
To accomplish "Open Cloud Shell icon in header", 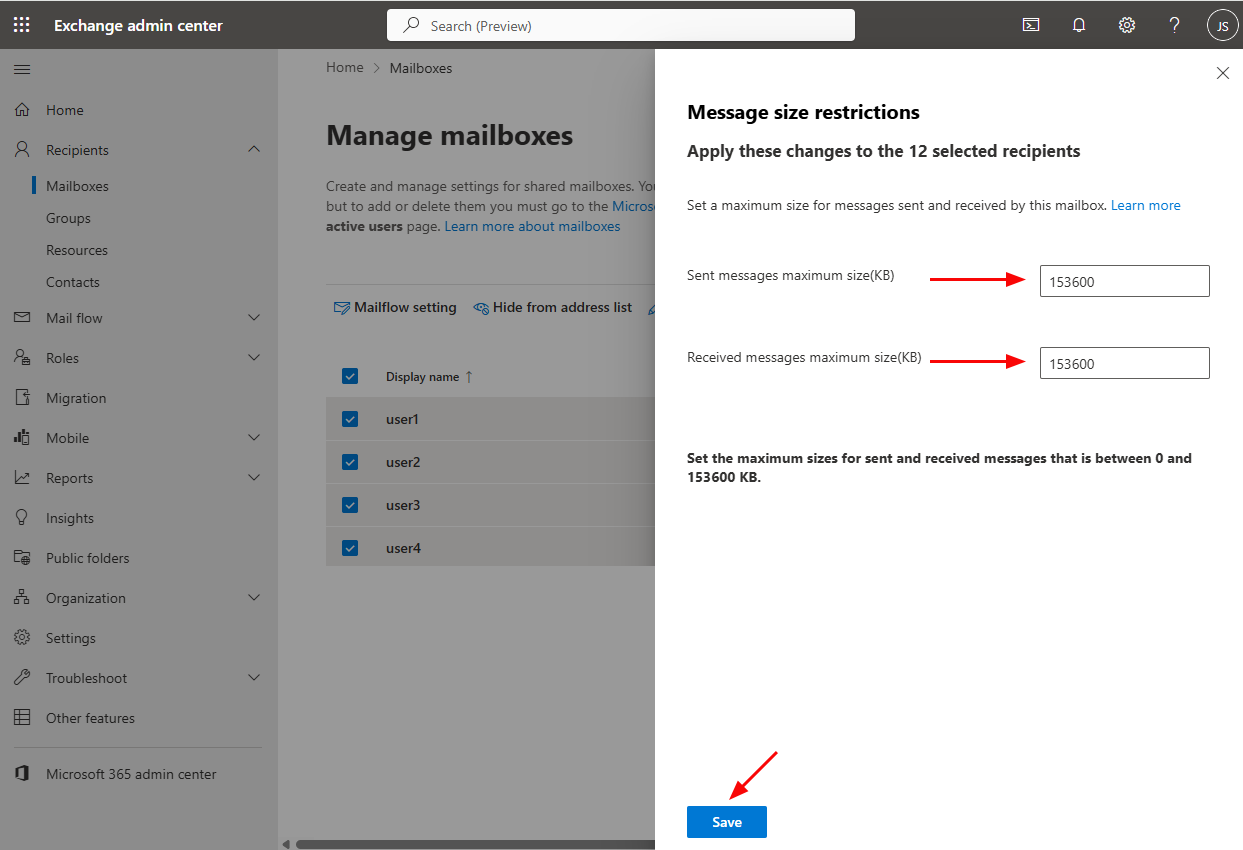I will click(x=1031, y=25).
